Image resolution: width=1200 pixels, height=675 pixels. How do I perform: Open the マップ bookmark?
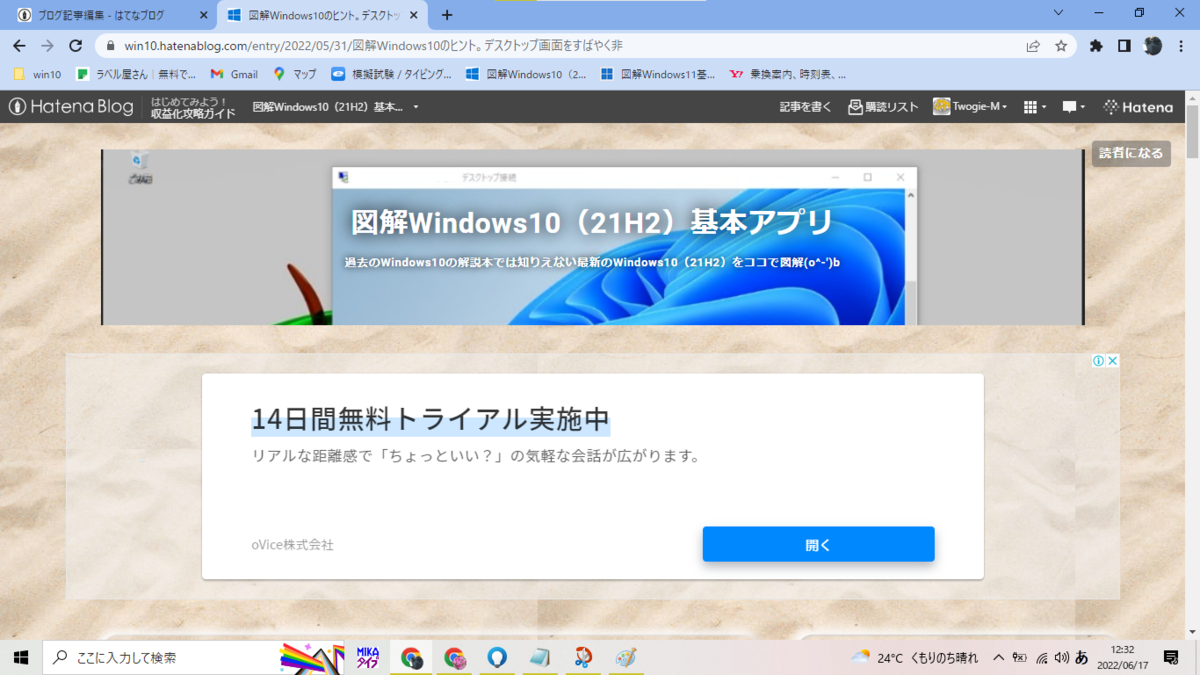click(295, 74)
